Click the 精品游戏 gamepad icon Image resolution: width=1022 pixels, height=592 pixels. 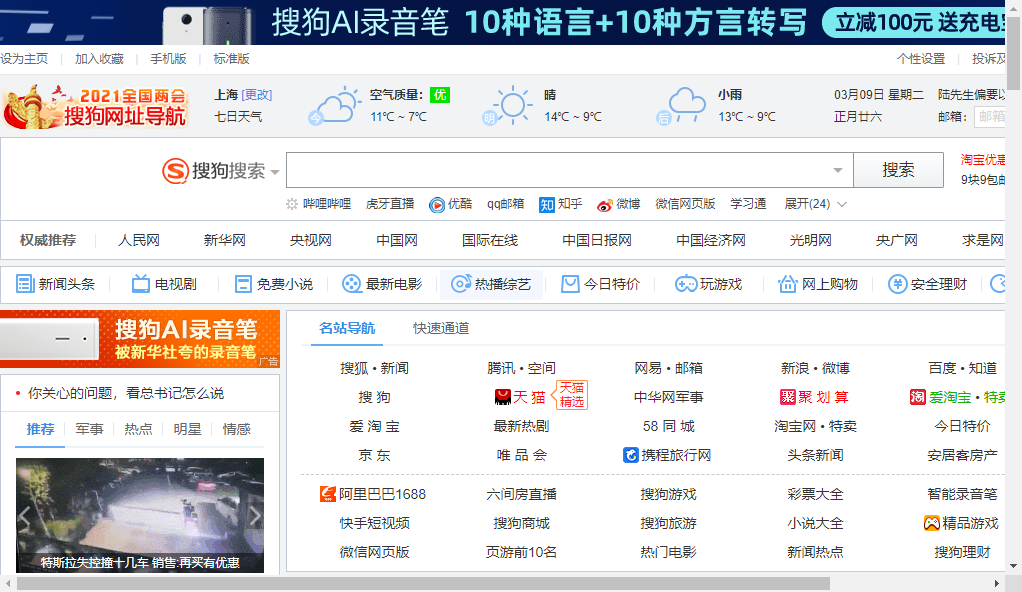(931, 523)
